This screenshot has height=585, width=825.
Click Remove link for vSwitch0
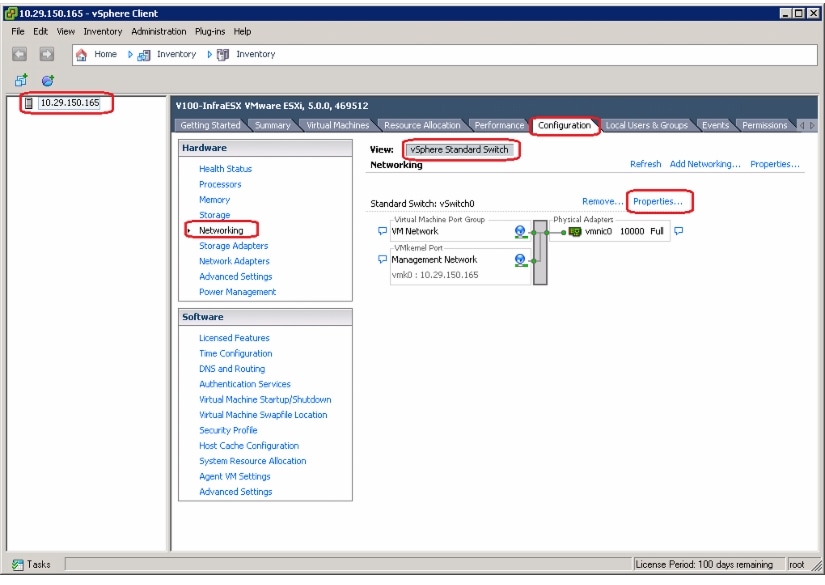(x=602, y=201)
